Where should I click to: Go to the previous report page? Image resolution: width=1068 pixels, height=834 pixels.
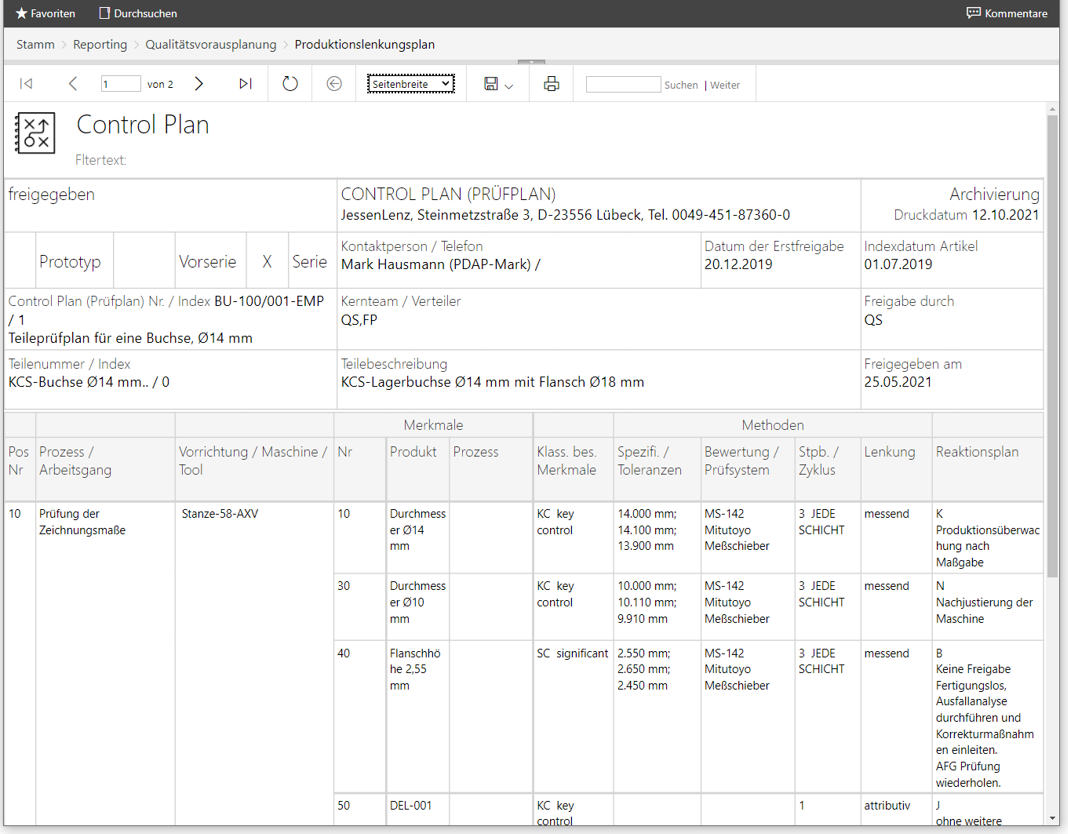click(x=72, y=84)
